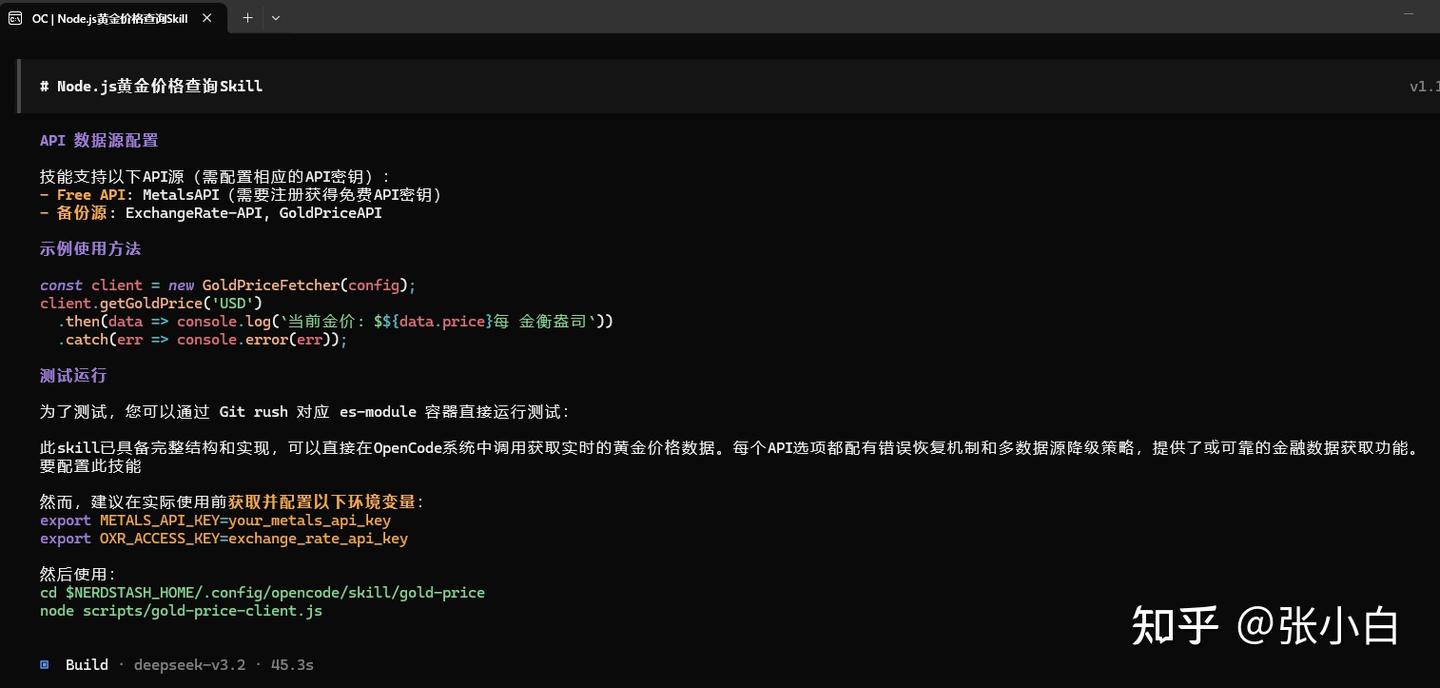The width and height of the screenshot is (1440, 688).
Task: Click the terminal icon on the active tab
Action: point(16,18)
